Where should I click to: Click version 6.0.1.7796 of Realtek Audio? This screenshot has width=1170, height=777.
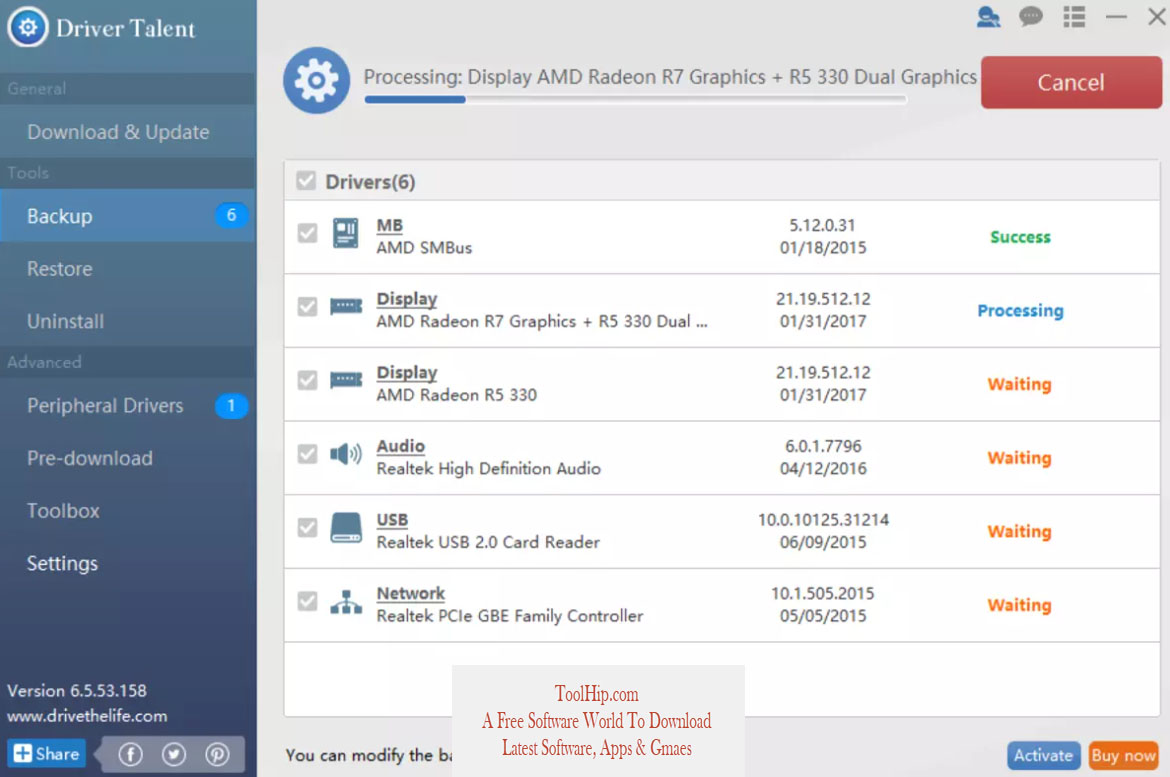[823, 446]
